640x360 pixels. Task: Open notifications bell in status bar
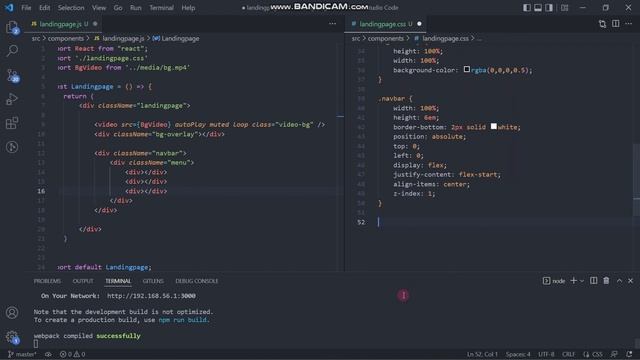tap(629, 354)
